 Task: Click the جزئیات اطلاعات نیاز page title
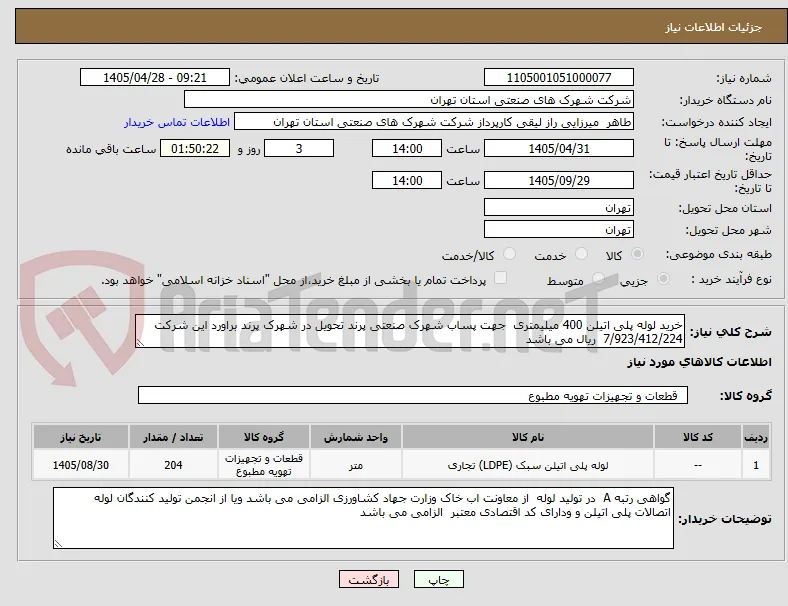[x=714, y=27]
